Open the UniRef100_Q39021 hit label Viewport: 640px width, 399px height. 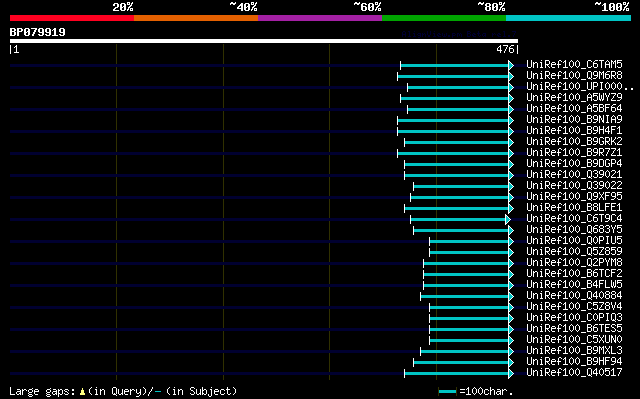(x=574, y=175)
